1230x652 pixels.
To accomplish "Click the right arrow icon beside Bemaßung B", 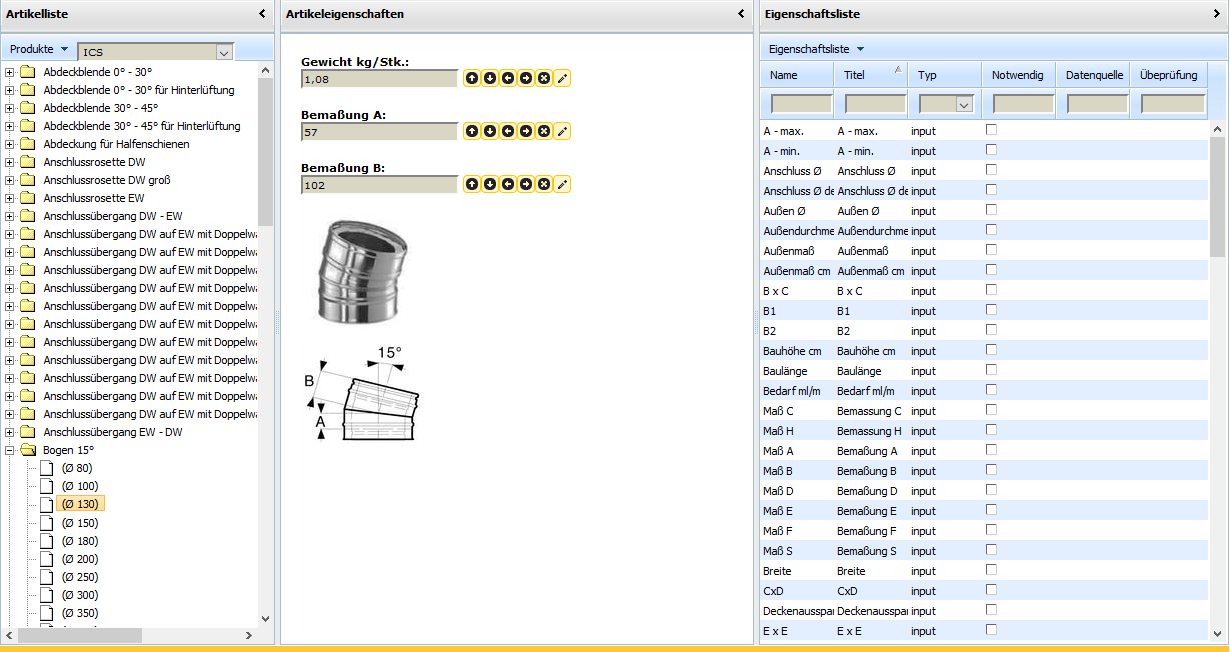I will click(526, 184).
